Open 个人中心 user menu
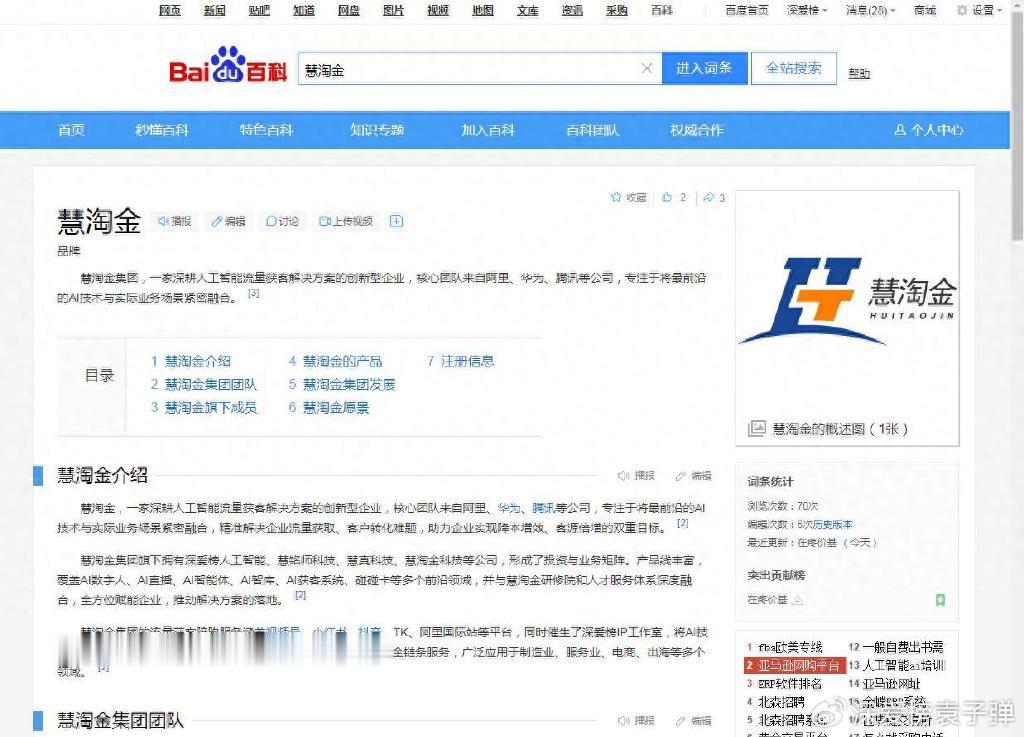Screen dimensions: 1024x737 pyautogui.click(x=928, y=130)
